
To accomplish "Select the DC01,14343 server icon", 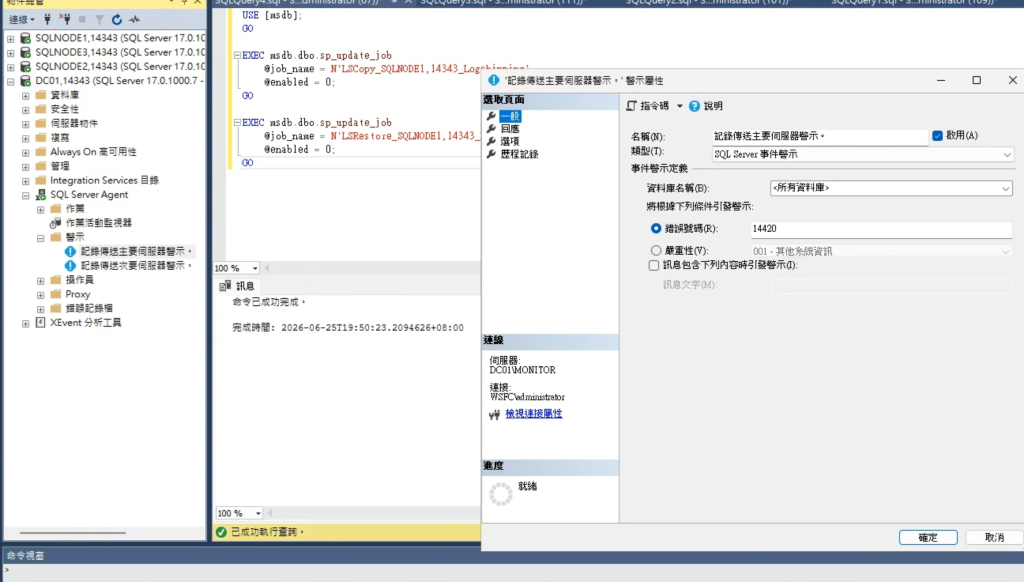I will (x=25, y=81).
